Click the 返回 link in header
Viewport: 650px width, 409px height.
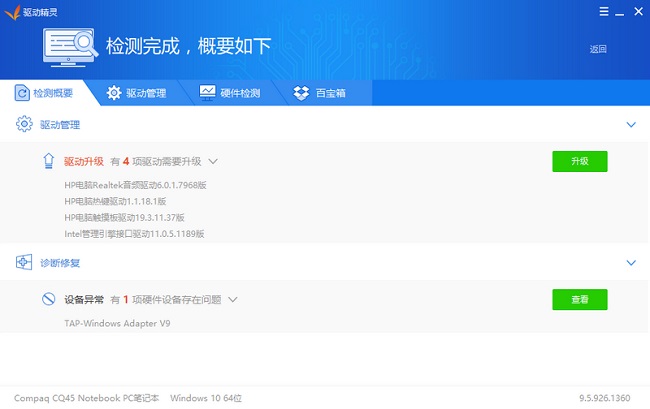click(x=598, y=49)
